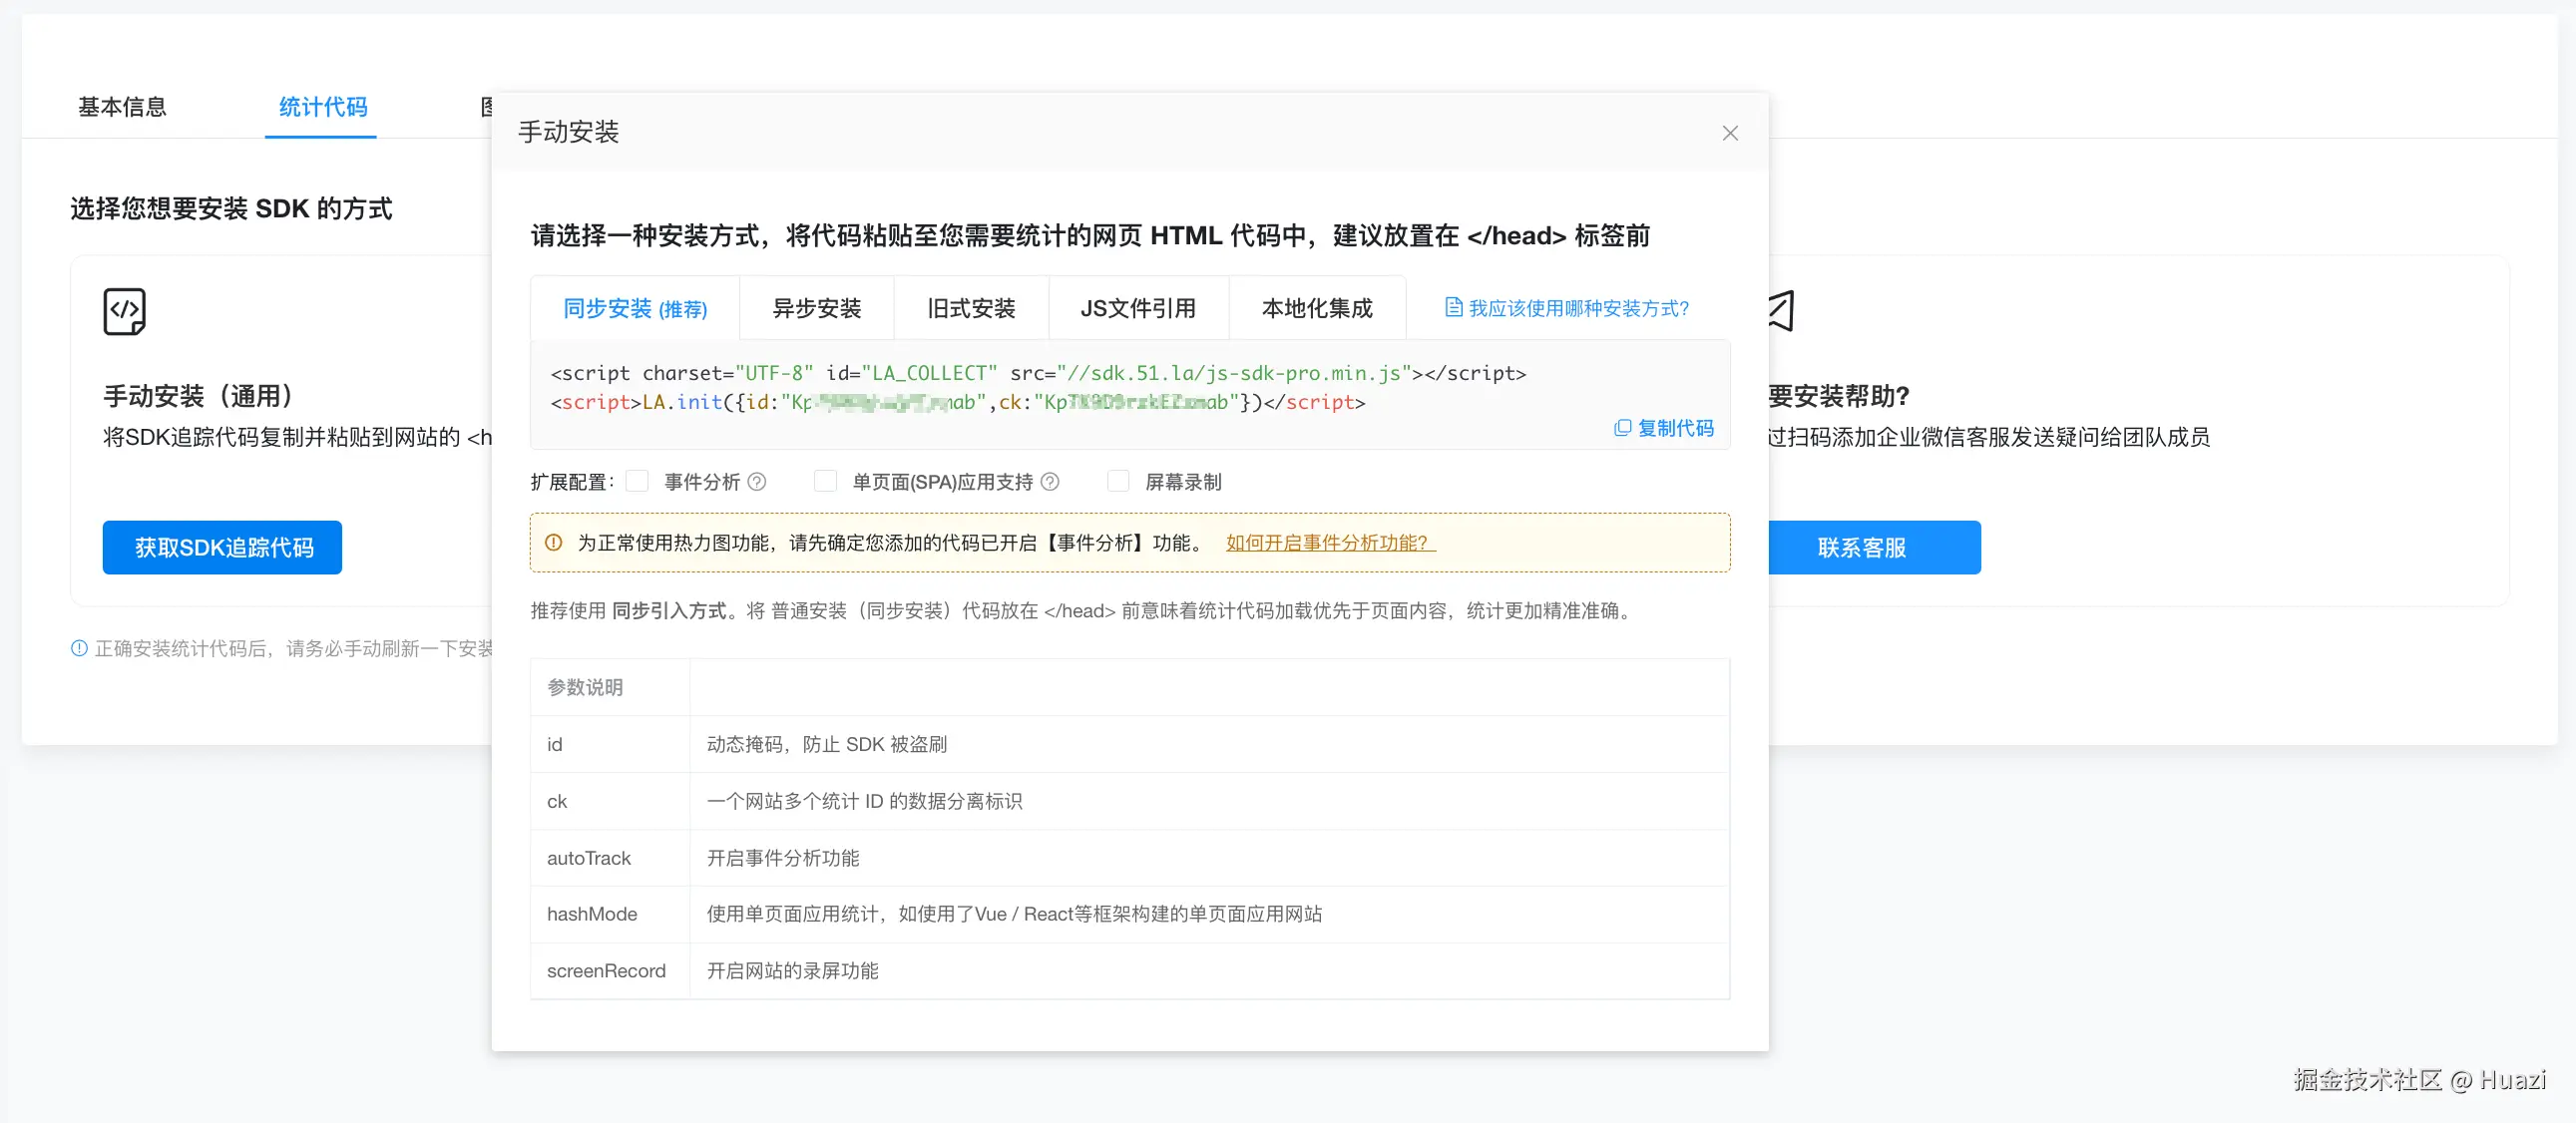Tick the 屏幕录制 checkbox
This screenshot has width=2576, height=1123.
pos(1118,482)
